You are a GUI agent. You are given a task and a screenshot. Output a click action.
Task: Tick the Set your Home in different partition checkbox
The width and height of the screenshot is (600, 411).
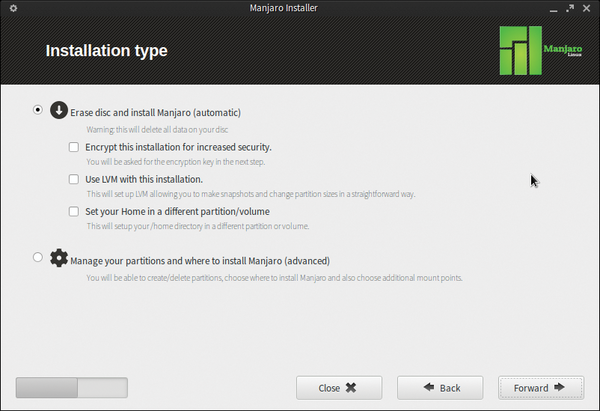pos(74,211)
